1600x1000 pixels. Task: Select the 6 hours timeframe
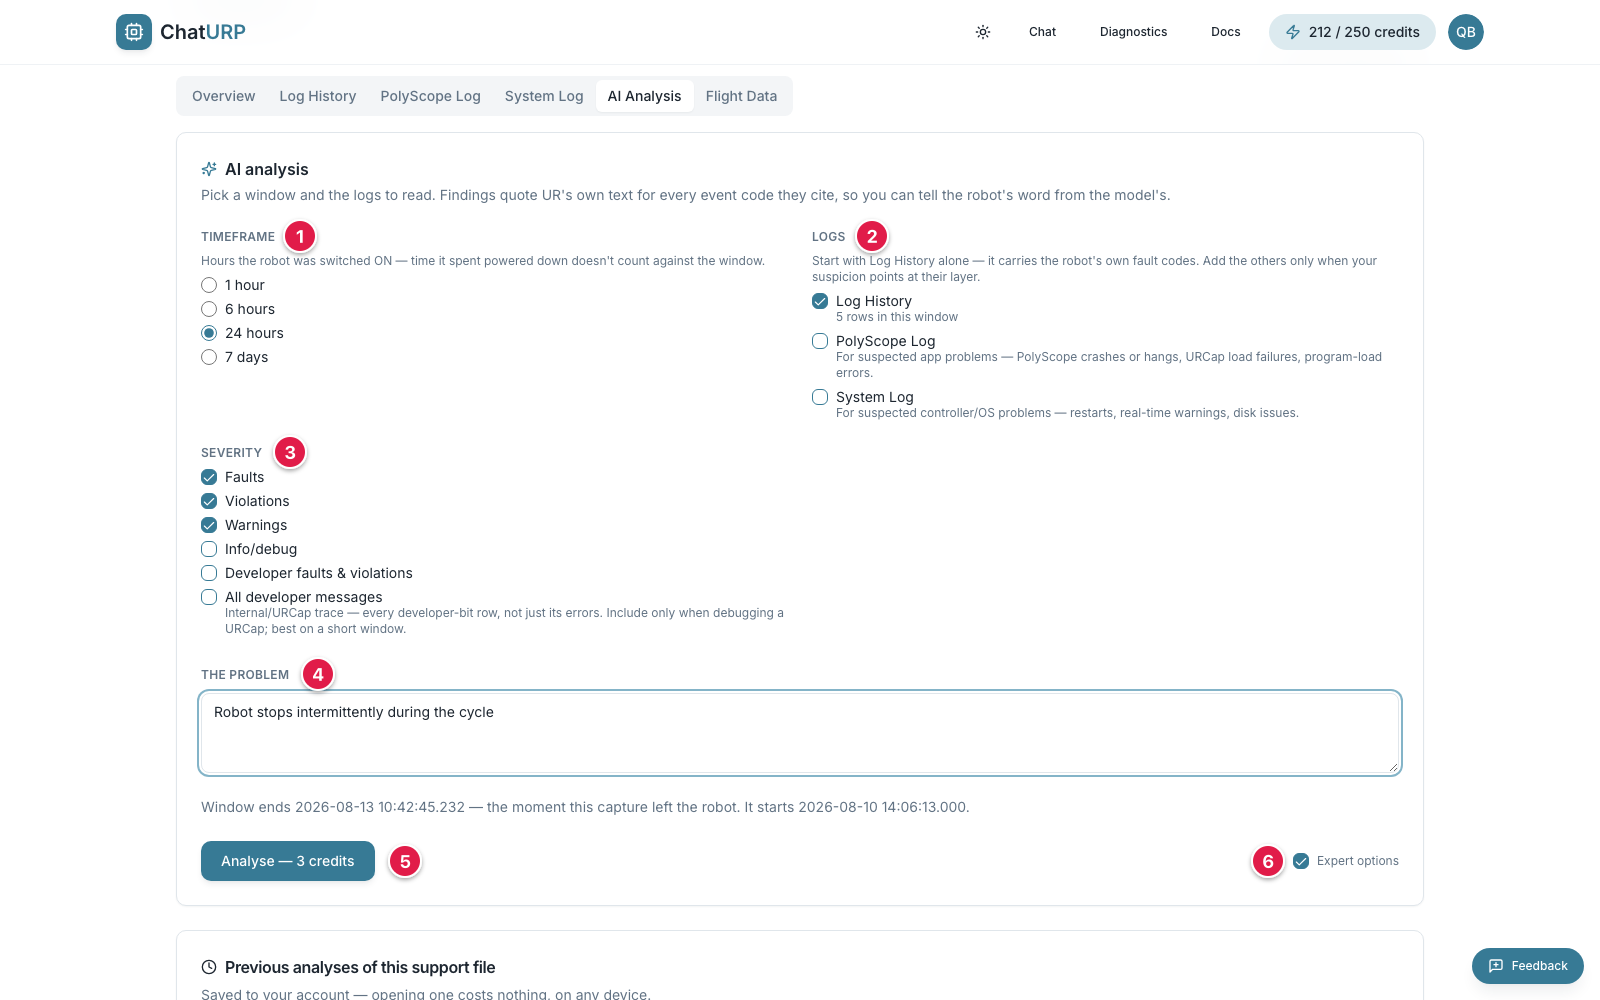(x=209, y=309)
